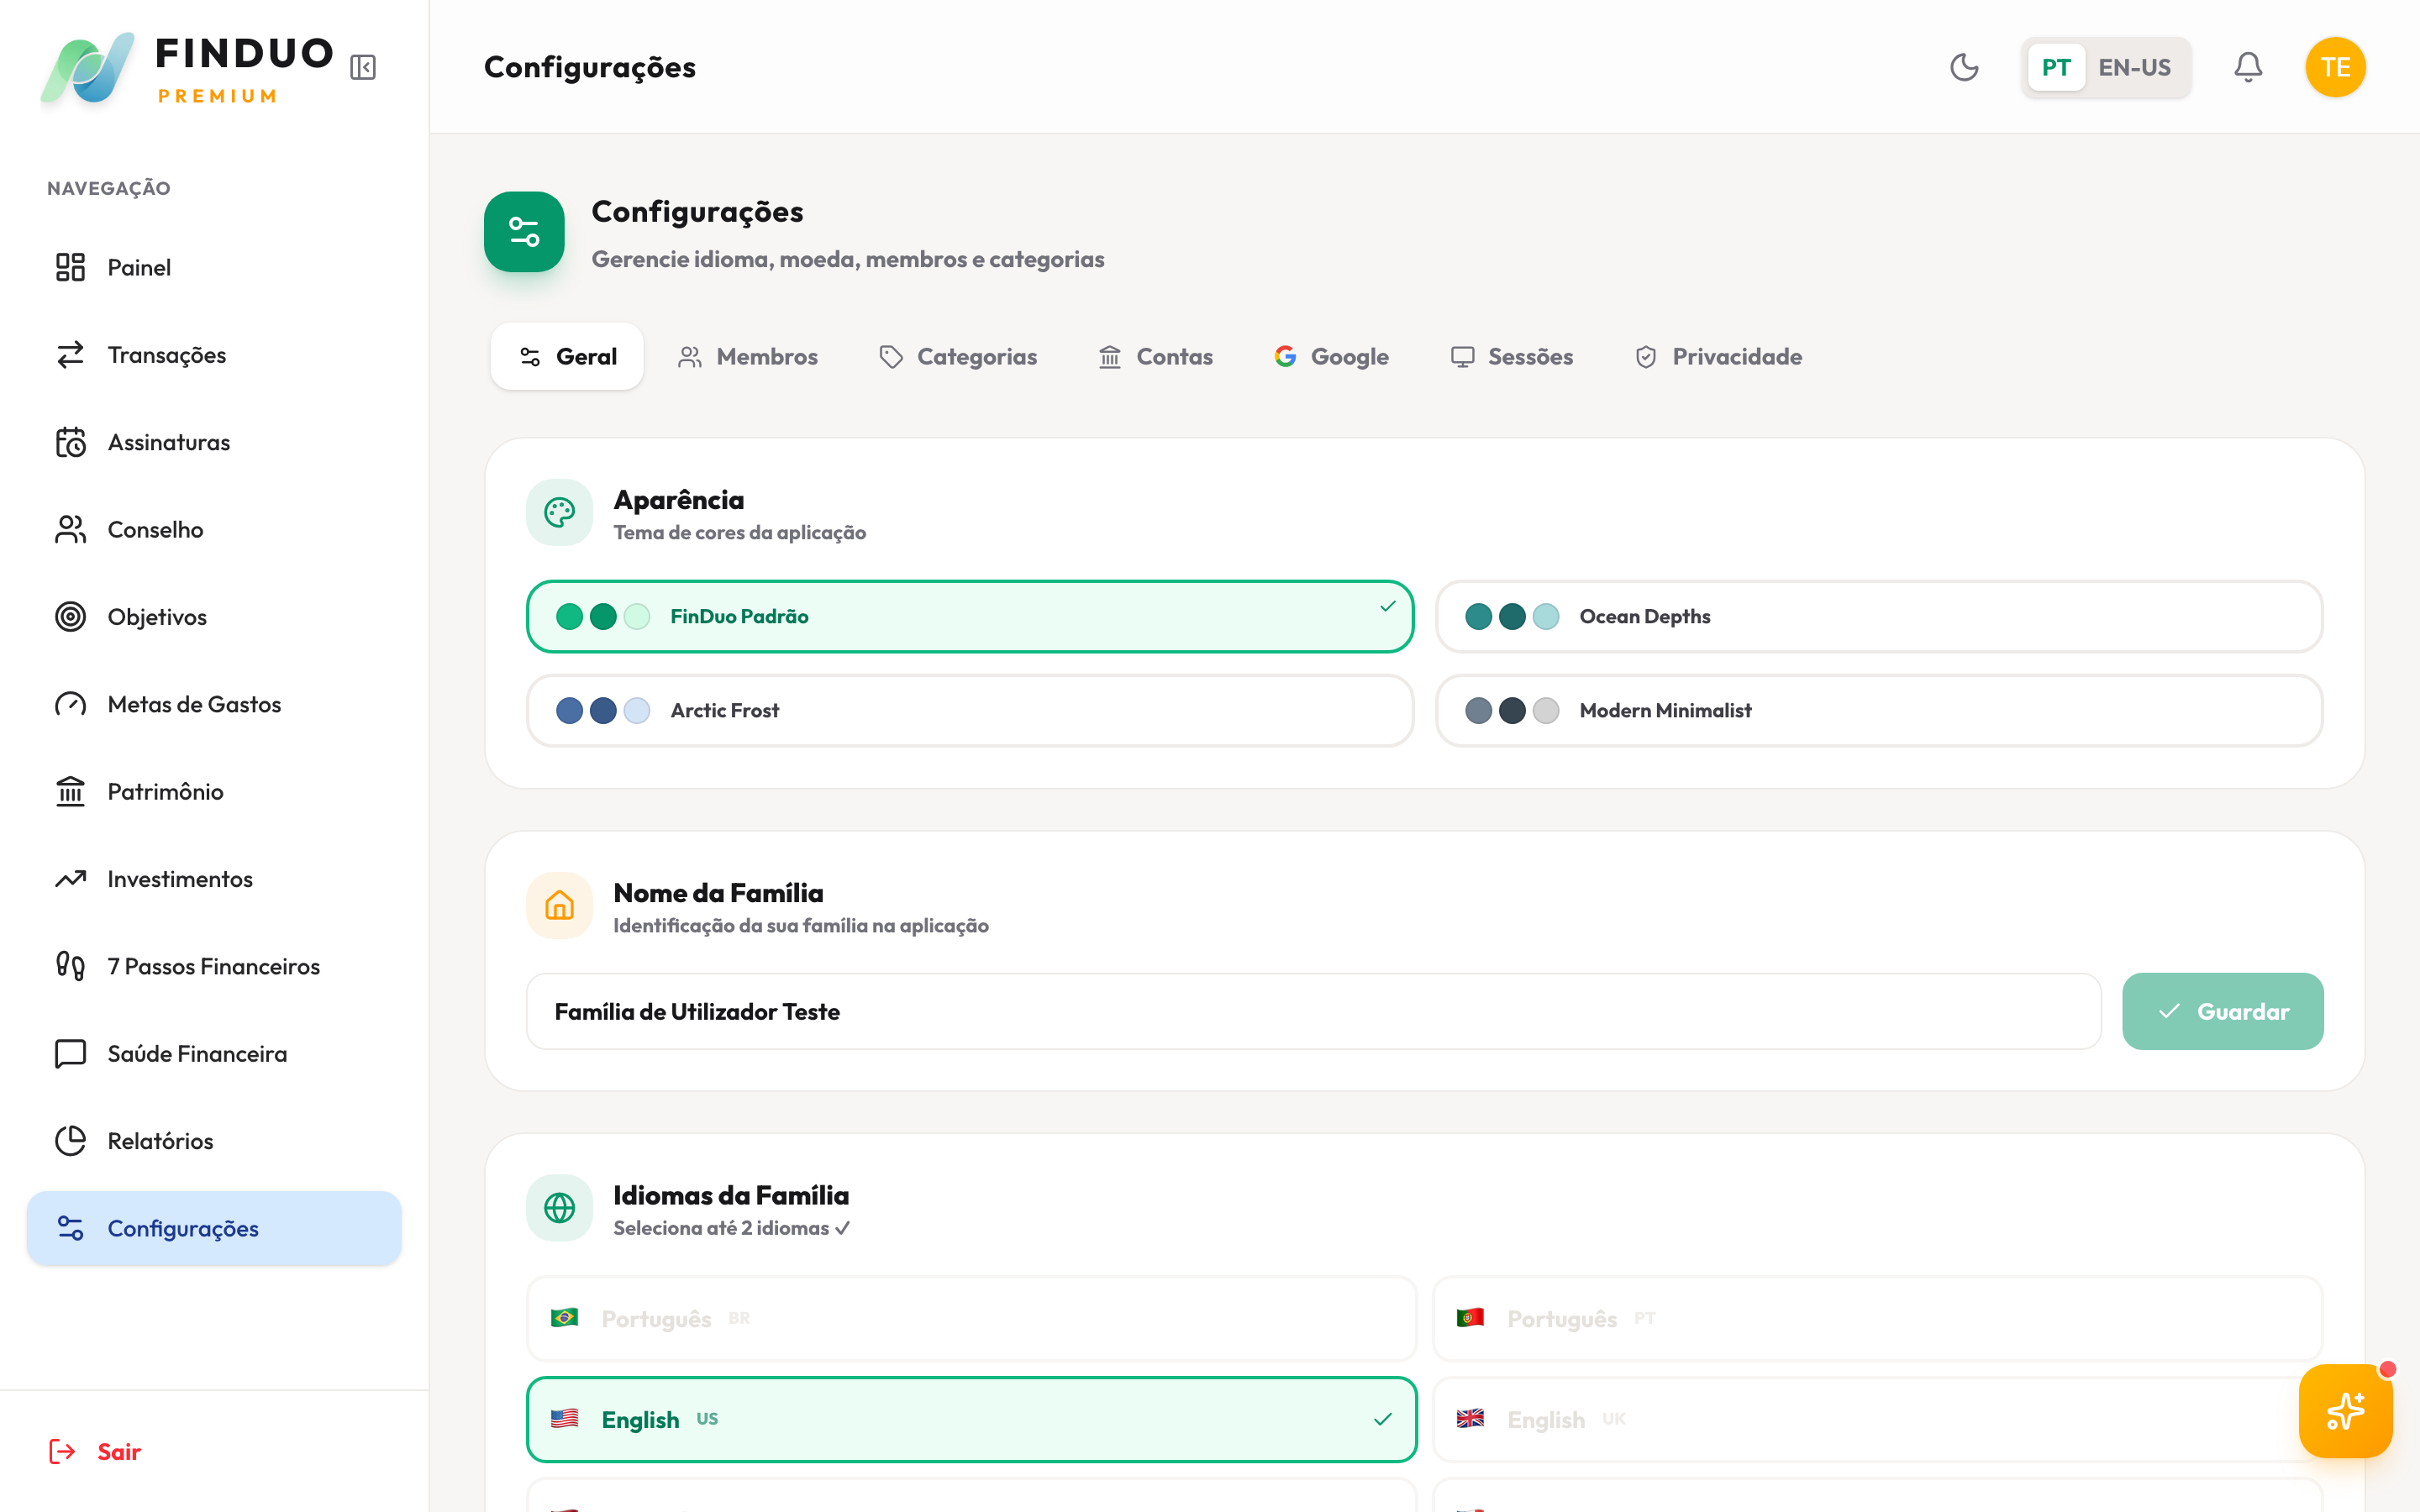The width and height of the screenshot is (2420, 1512).
Task: Toggle dark mode with the moon icon
Action: [1963, 67]
